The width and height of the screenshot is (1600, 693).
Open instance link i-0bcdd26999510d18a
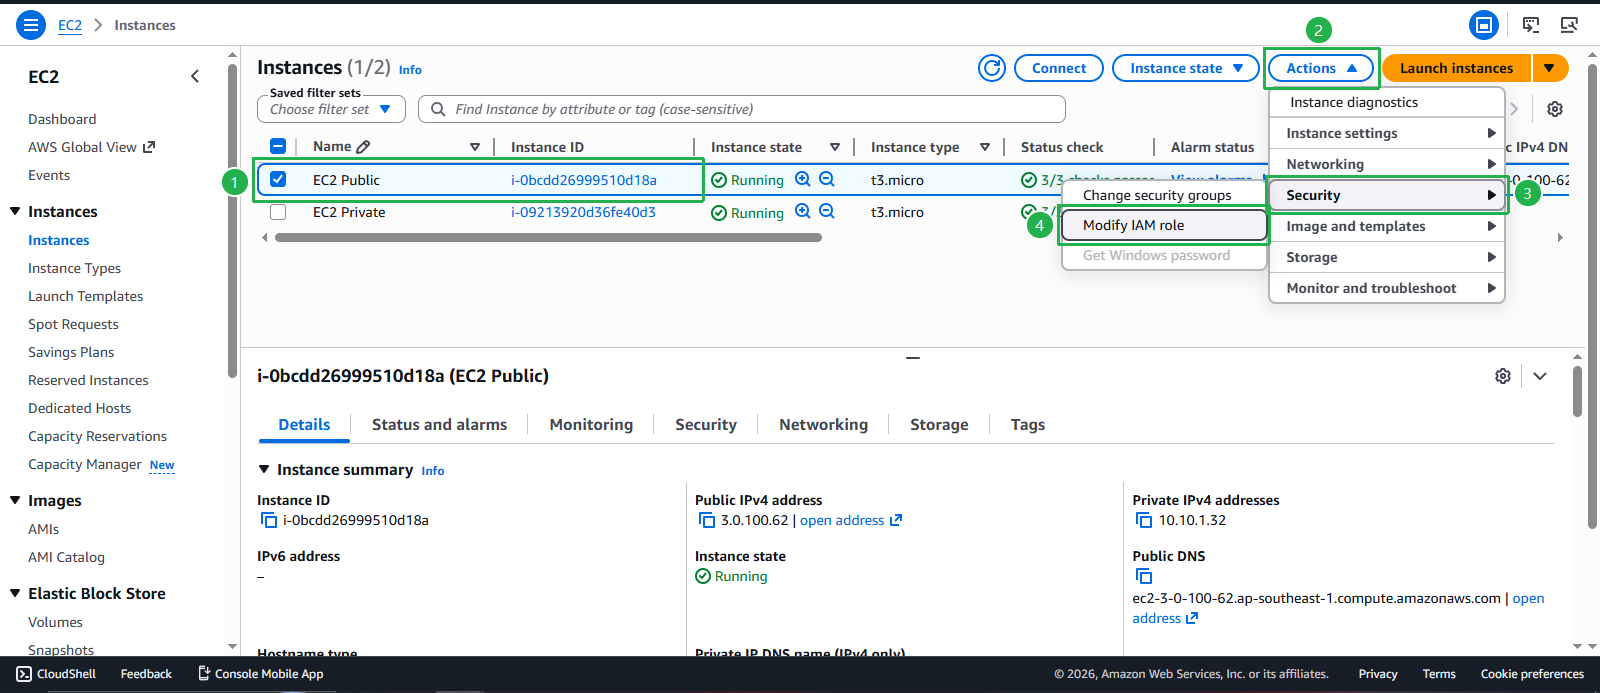pos(584,180)
